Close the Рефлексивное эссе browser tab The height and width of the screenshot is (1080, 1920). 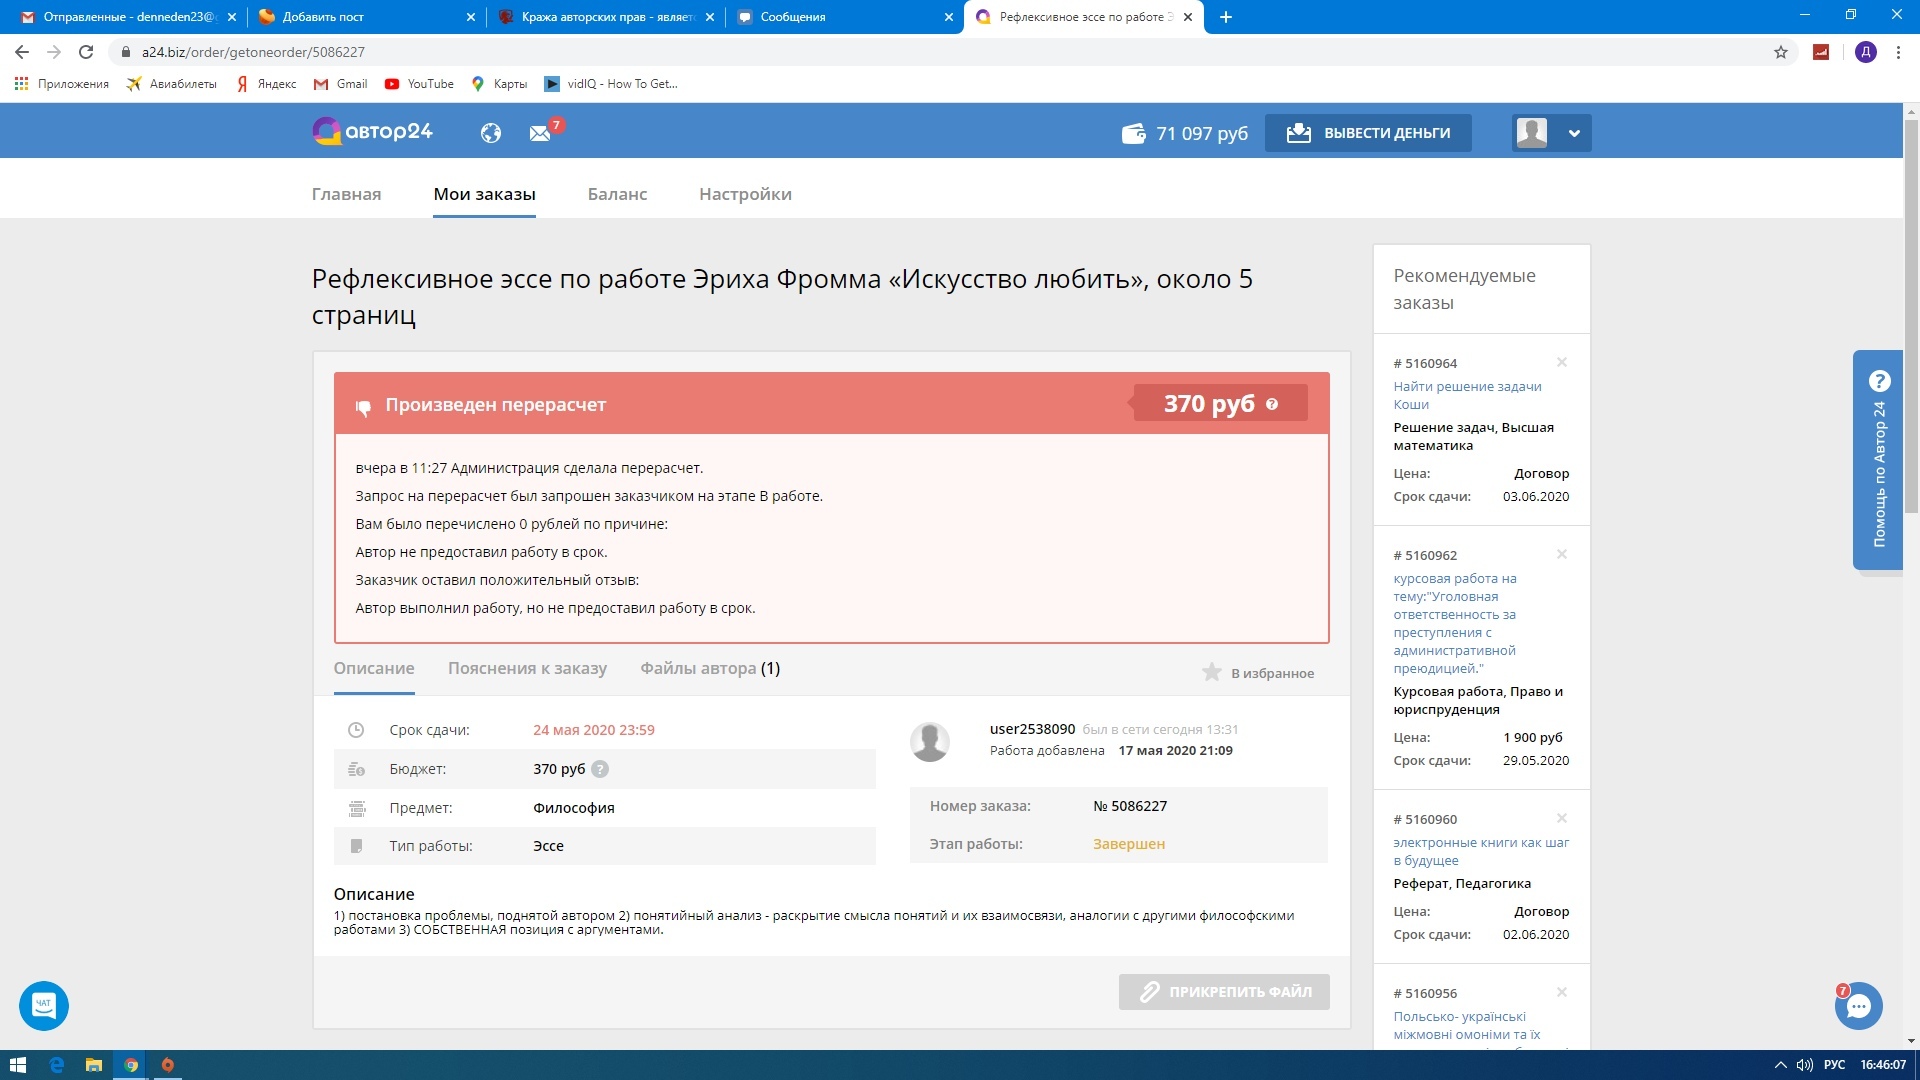pyautogui.click(x=1188, y=17)
